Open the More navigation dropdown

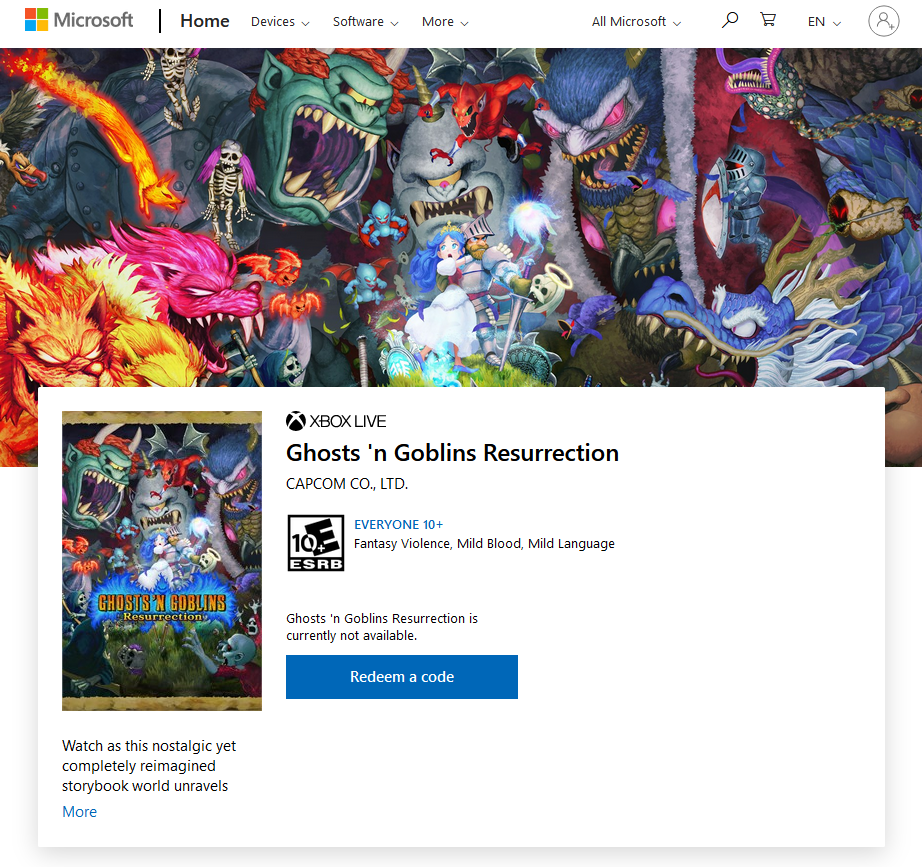(x=445, y=22)
